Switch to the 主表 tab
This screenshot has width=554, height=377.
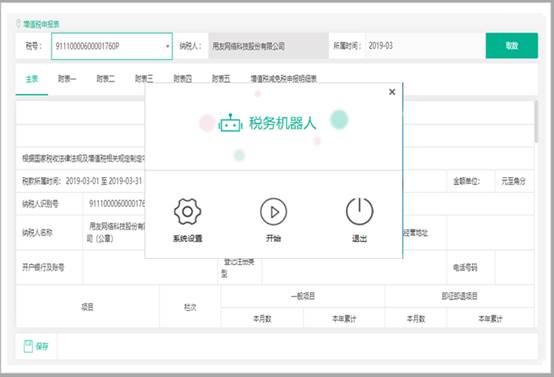pos(32,79)
